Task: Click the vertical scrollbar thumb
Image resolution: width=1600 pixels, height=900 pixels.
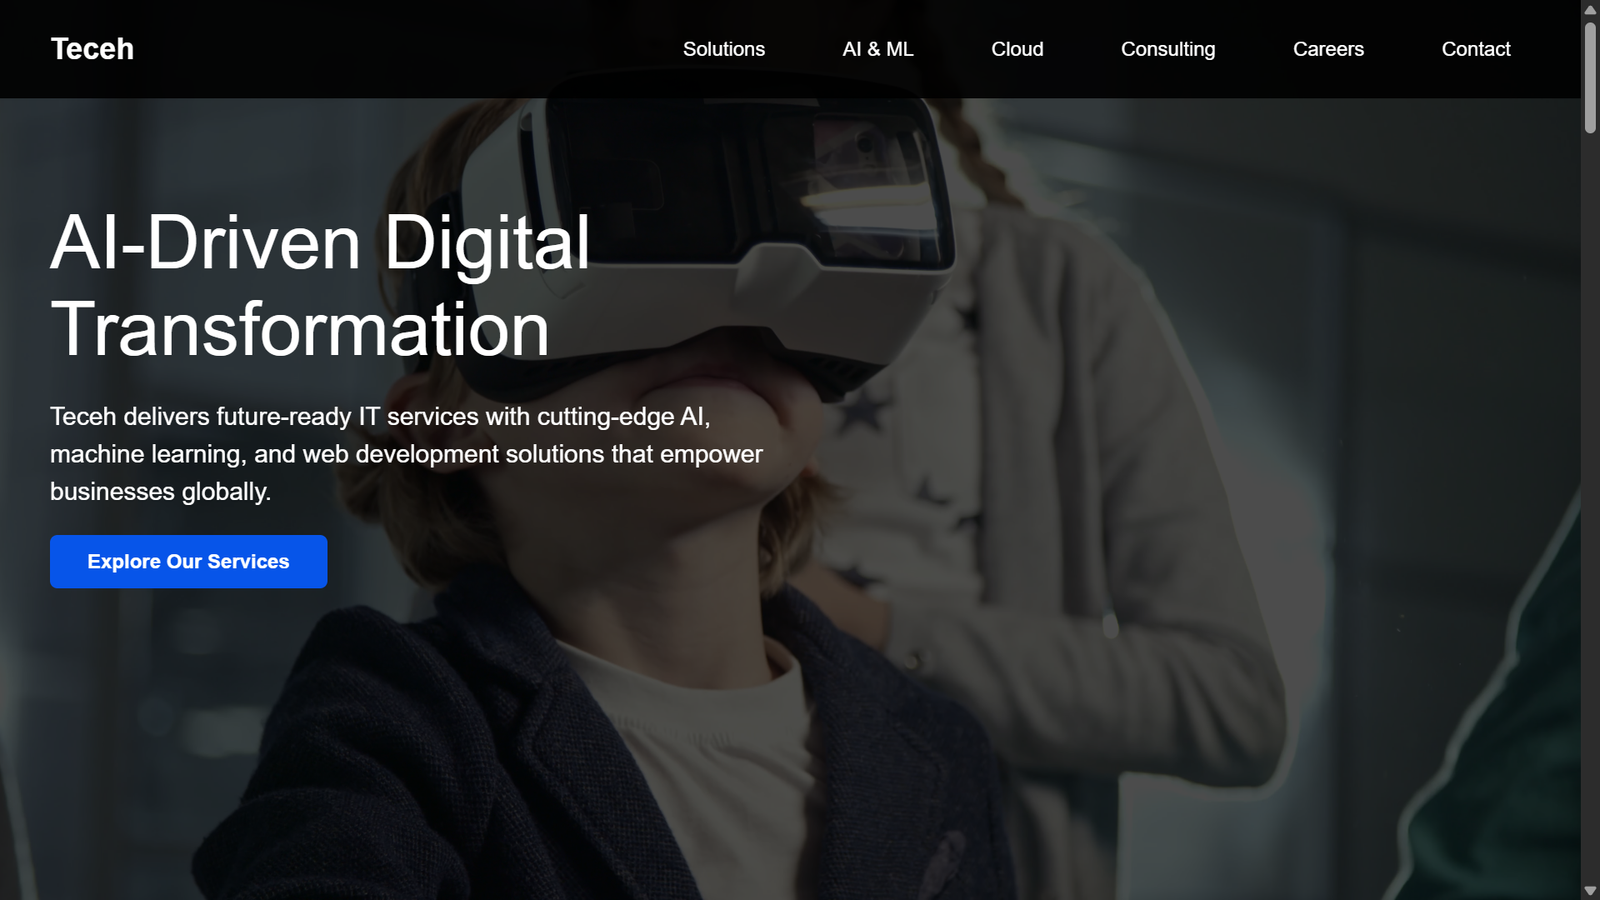Action: tap(1590, 77)
